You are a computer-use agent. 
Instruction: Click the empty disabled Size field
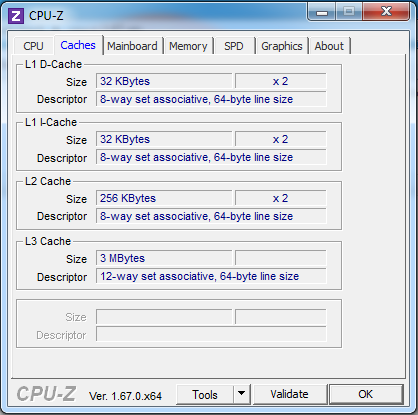coord(164,317)
